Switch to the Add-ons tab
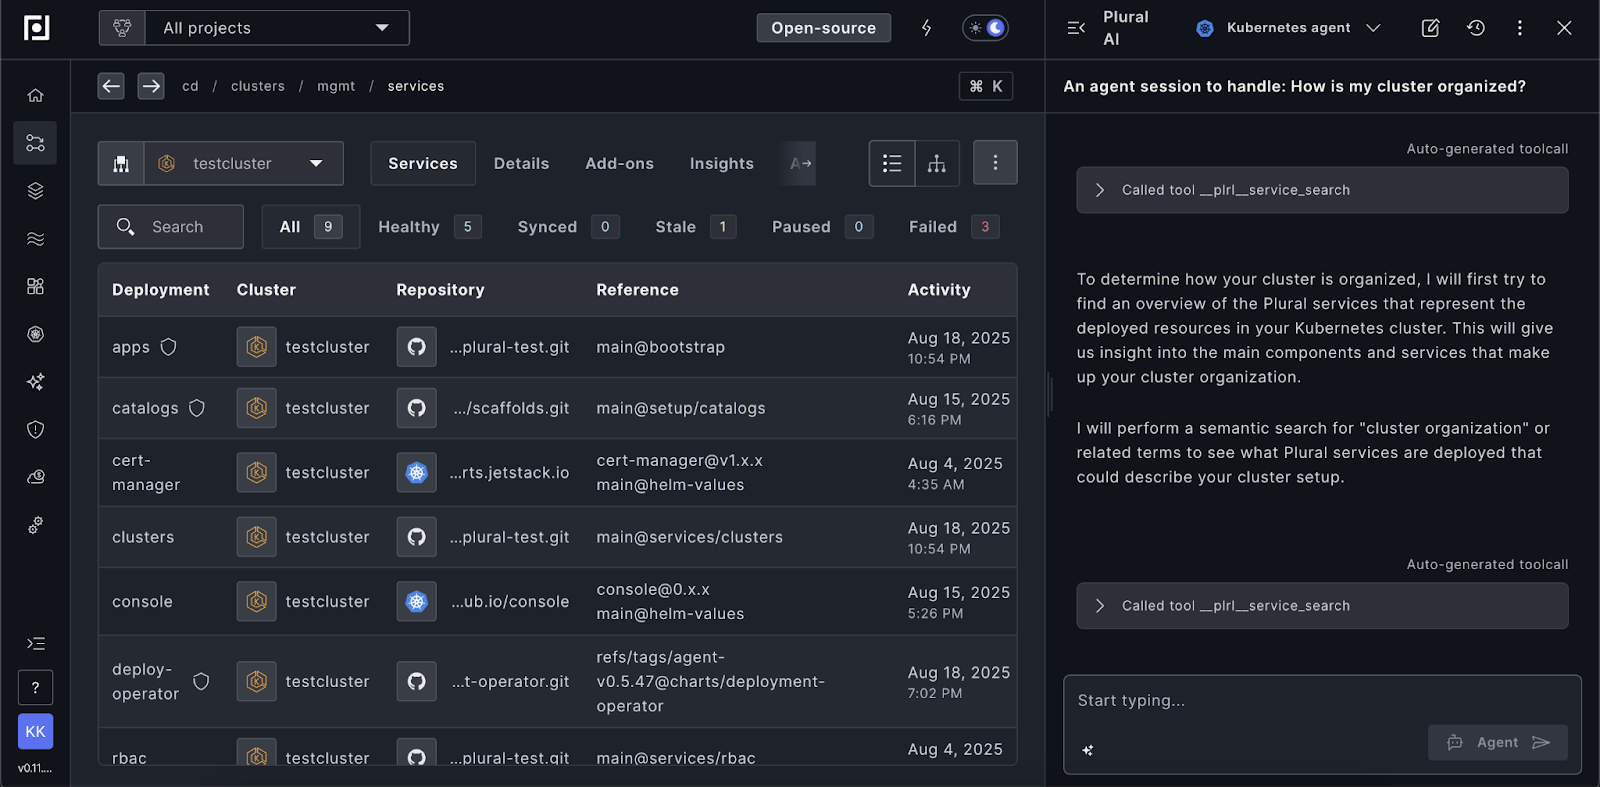This screenshot has width=1600, height=787. point(619,163)
